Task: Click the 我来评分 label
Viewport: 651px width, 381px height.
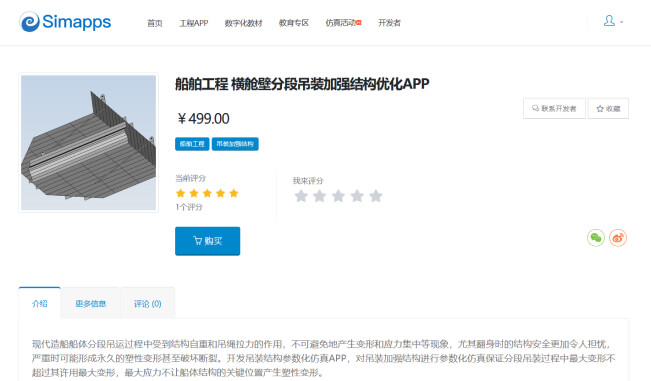Action: click(x=308, y=181)
